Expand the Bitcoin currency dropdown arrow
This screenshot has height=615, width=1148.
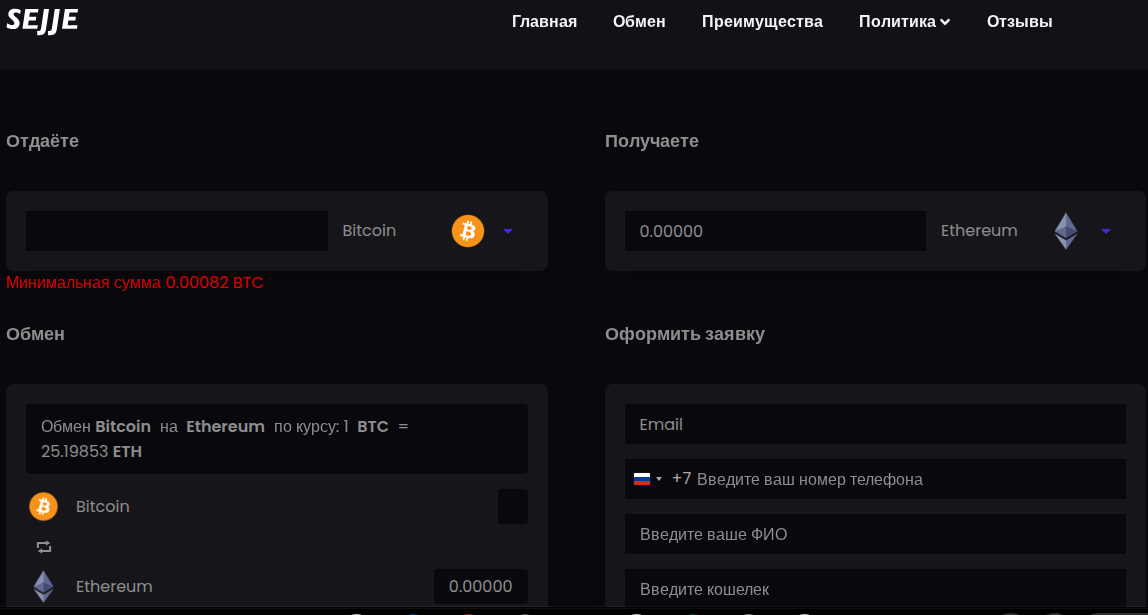point(508,231)
